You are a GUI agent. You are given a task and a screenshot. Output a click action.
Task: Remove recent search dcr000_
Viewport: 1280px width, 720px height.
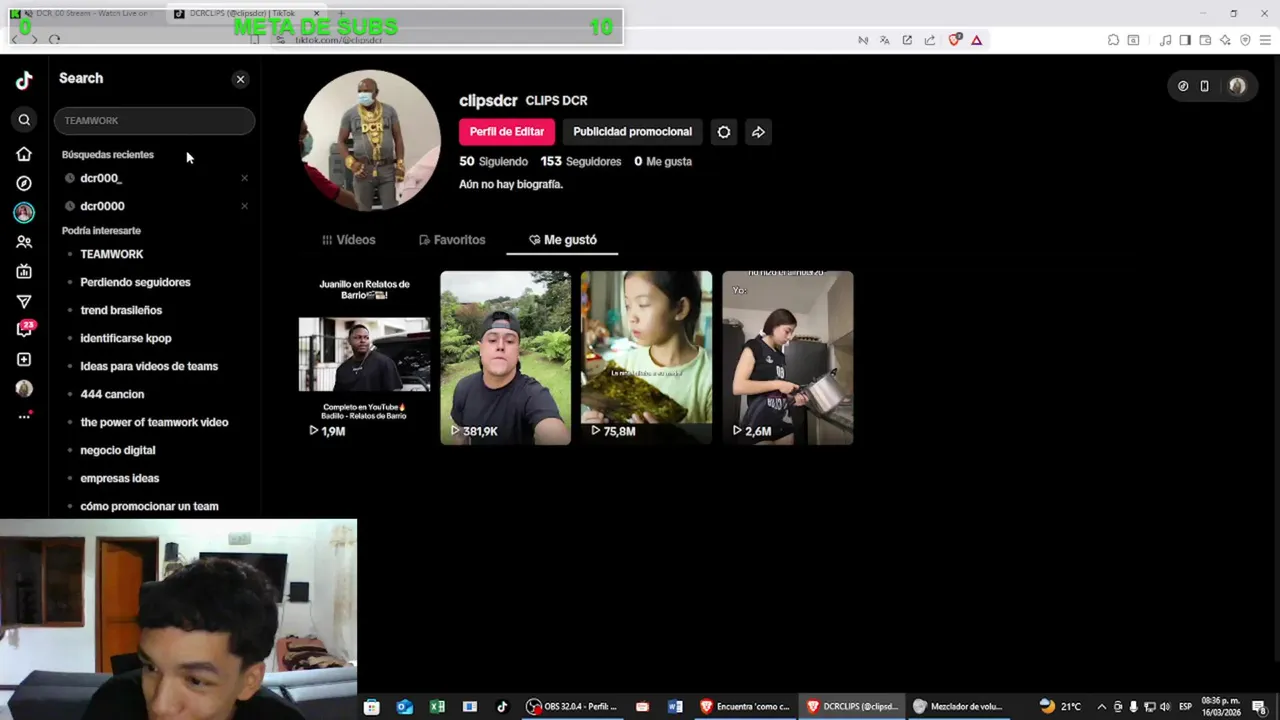(244, 178)
